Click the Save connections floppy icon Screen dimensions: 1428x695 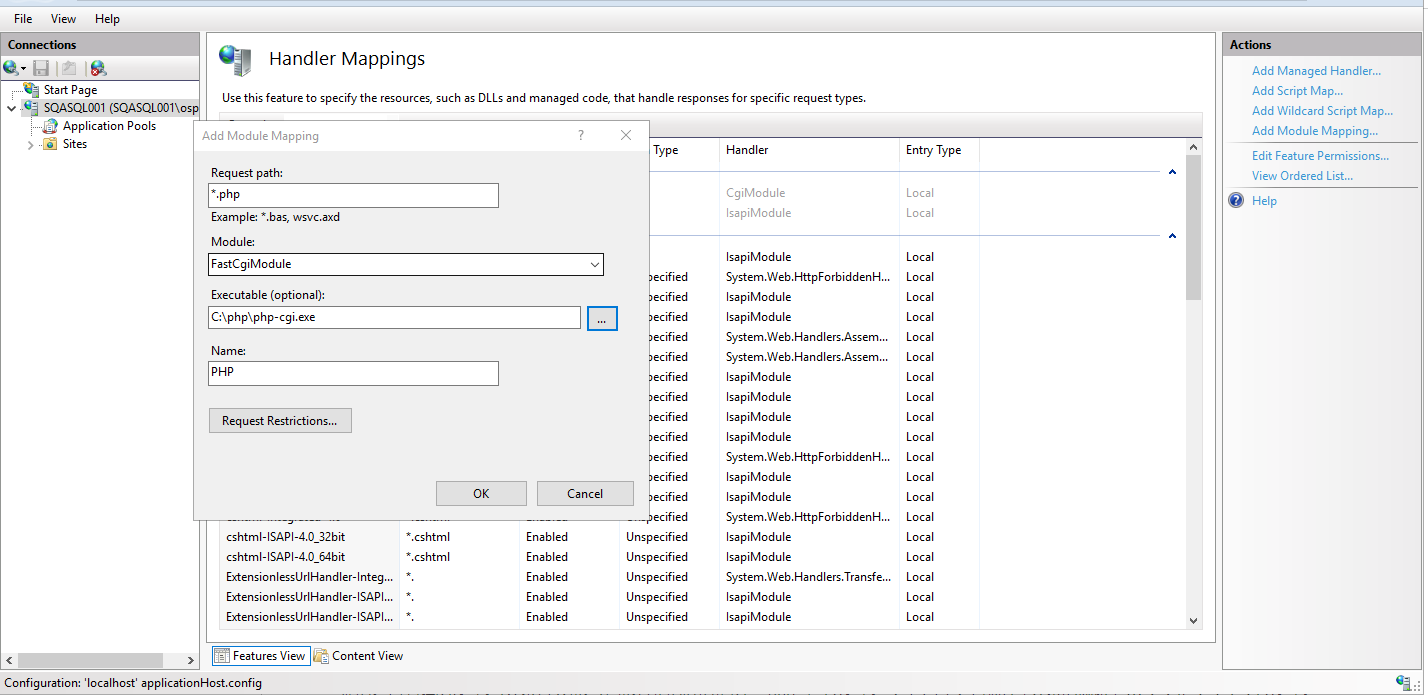pyautogui.click(x=41, y=68)
